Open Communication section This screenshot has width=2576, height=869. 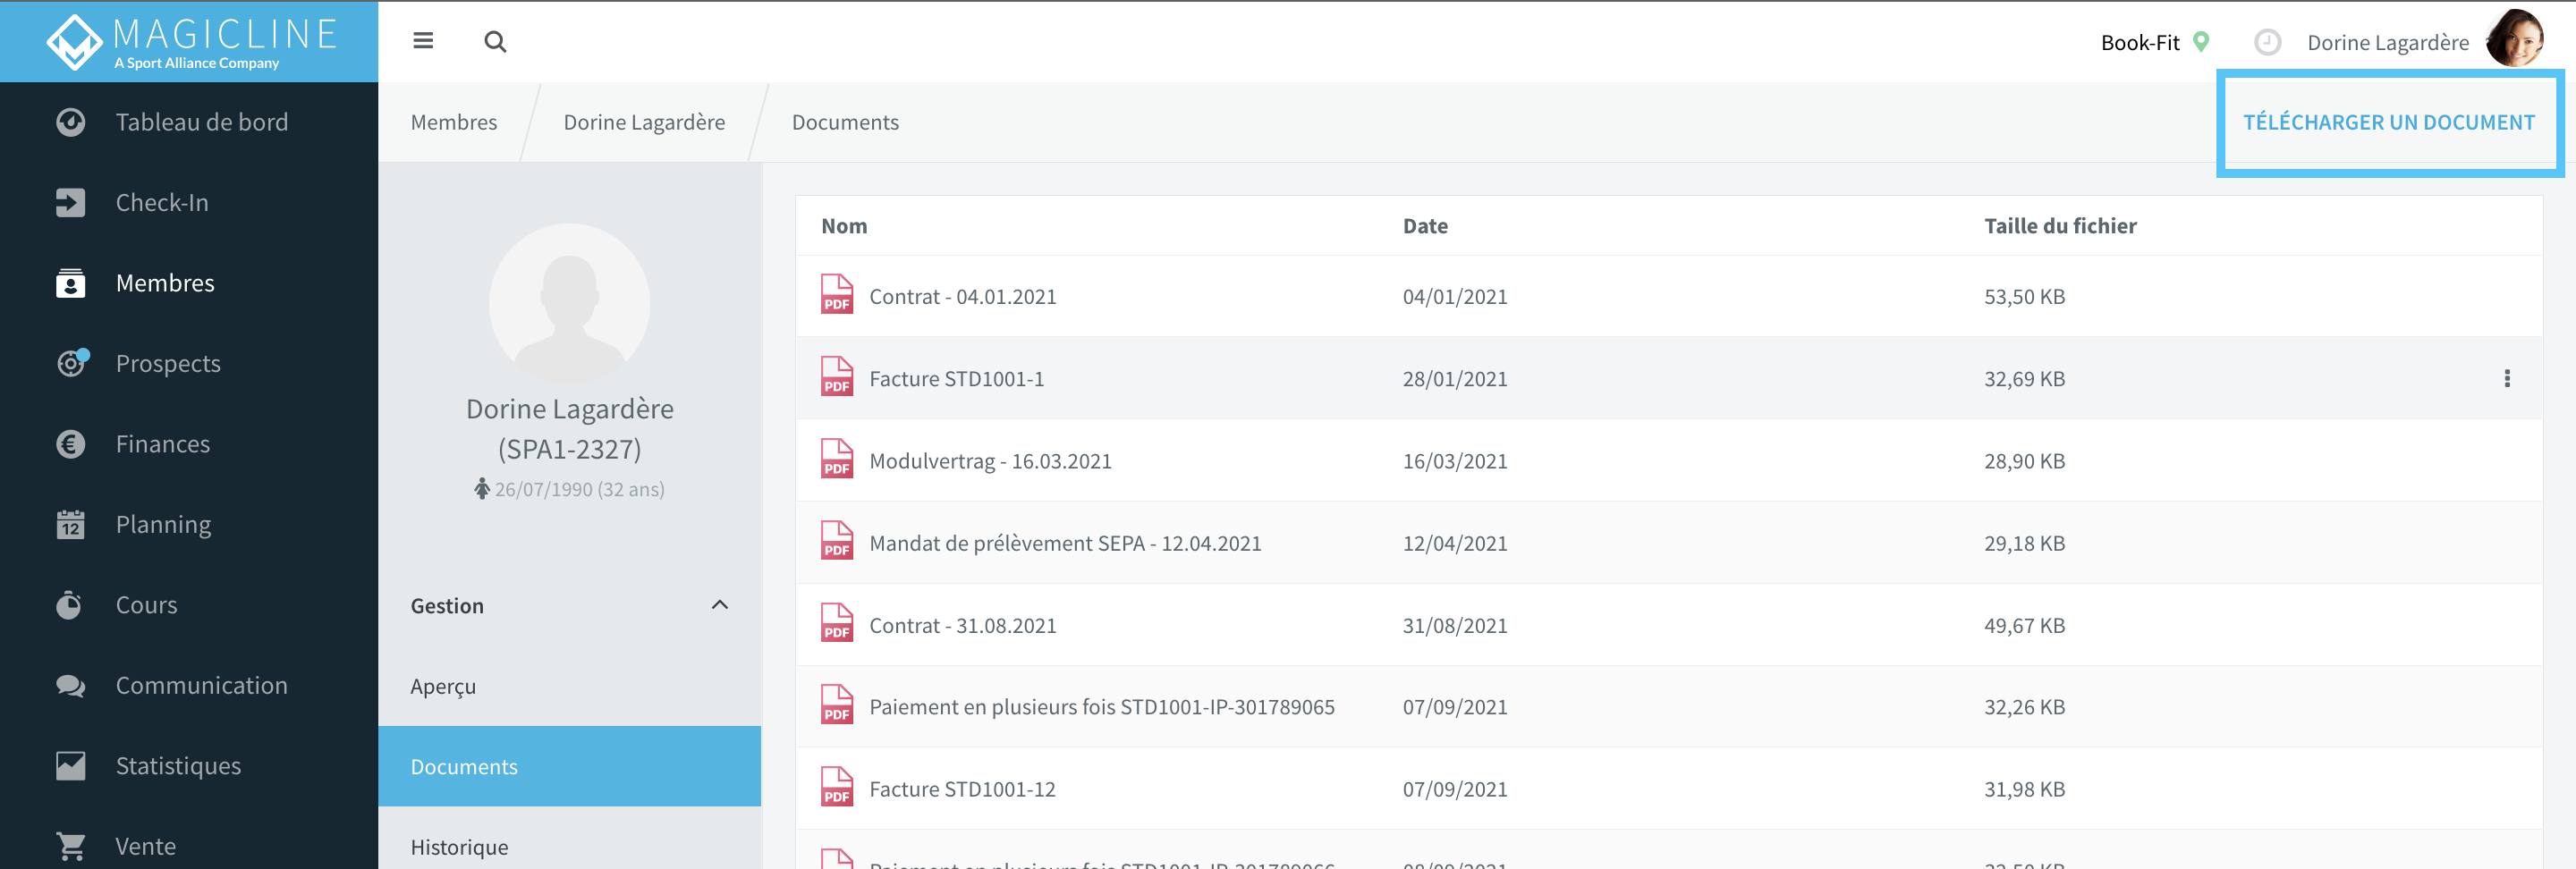click(x=202, y=685)
